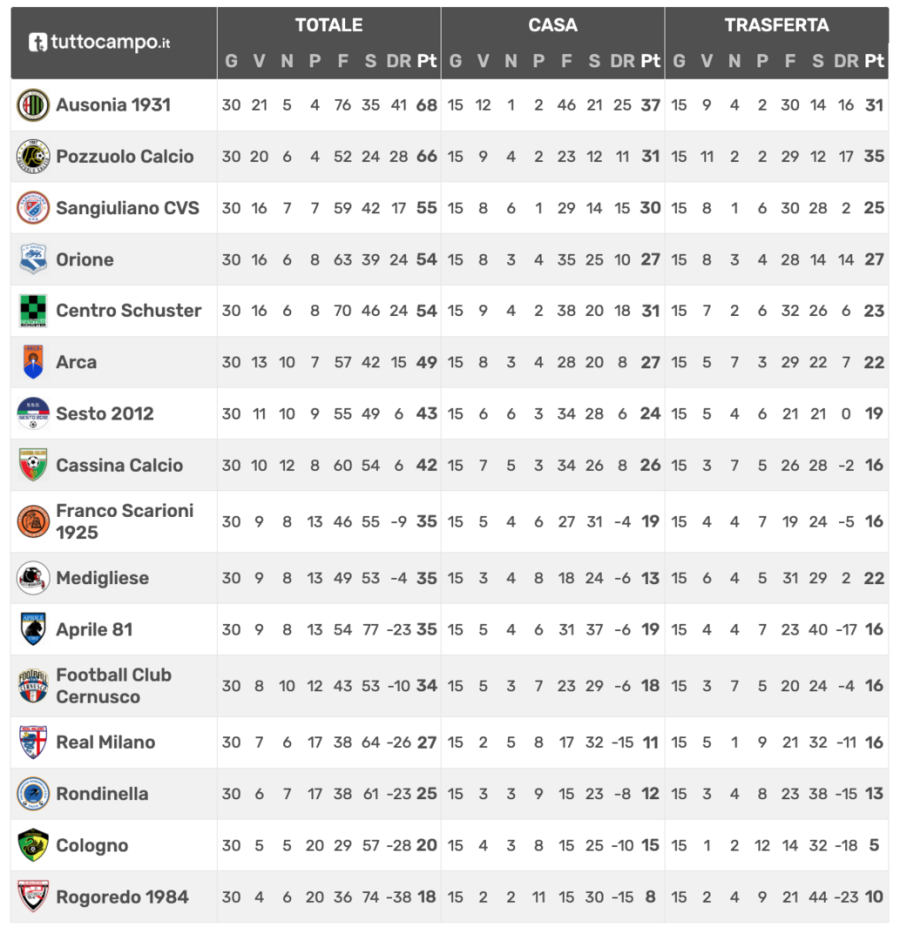
Task: Click the Ausonia 1931 team crest
Action: 33,105
